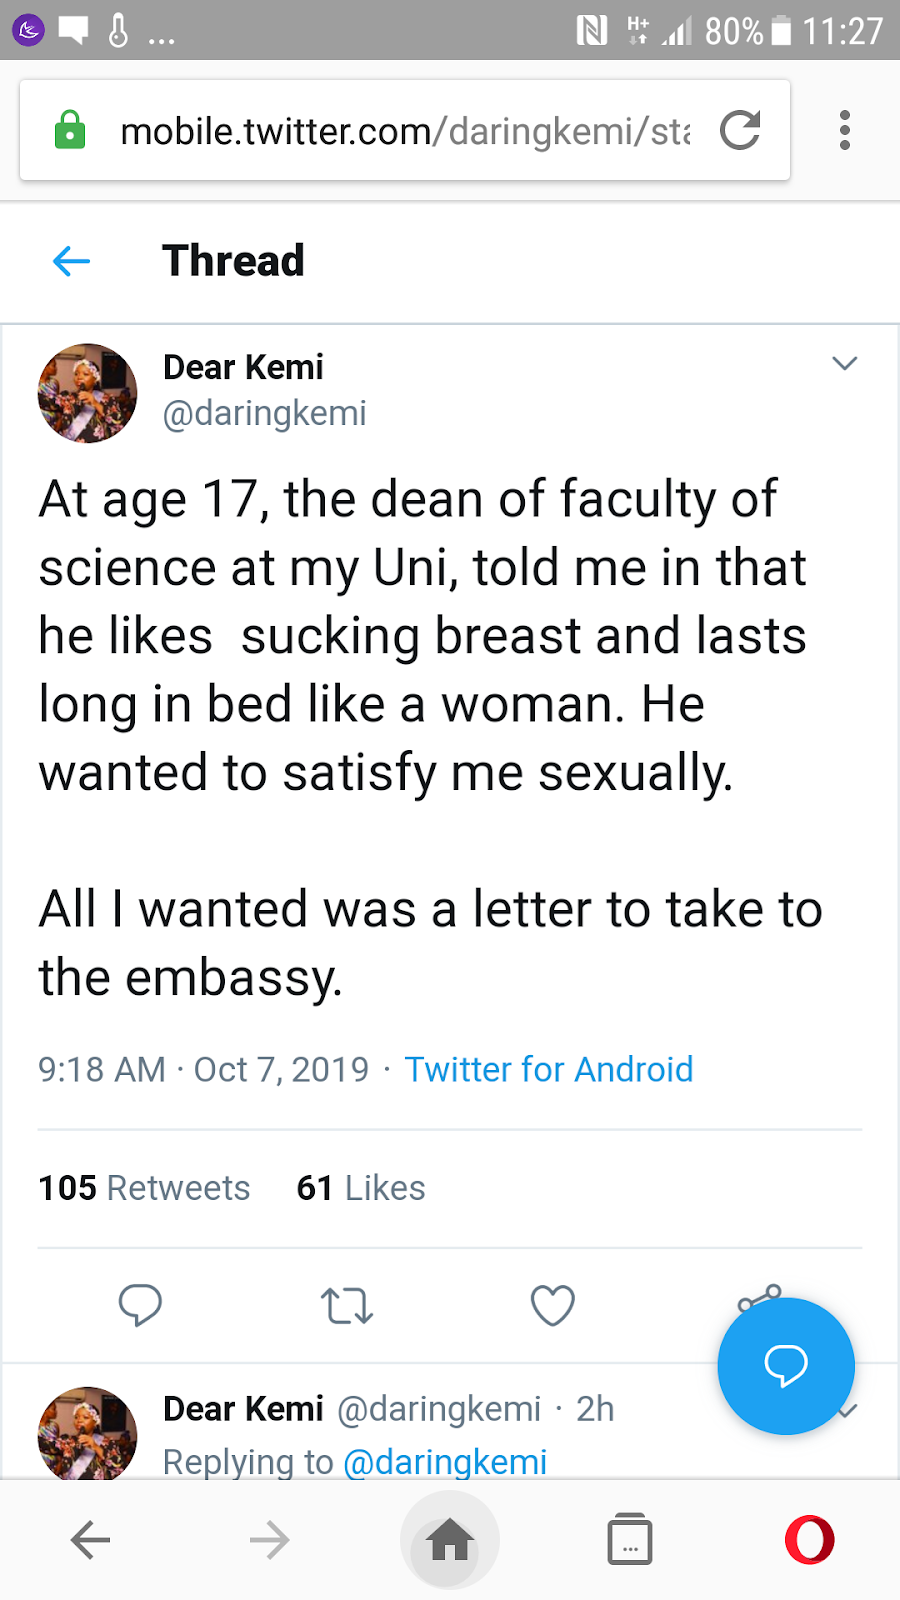Screen dimensions: 900x1600
Task: Open the Opera logo menu
Action: 809,1540
